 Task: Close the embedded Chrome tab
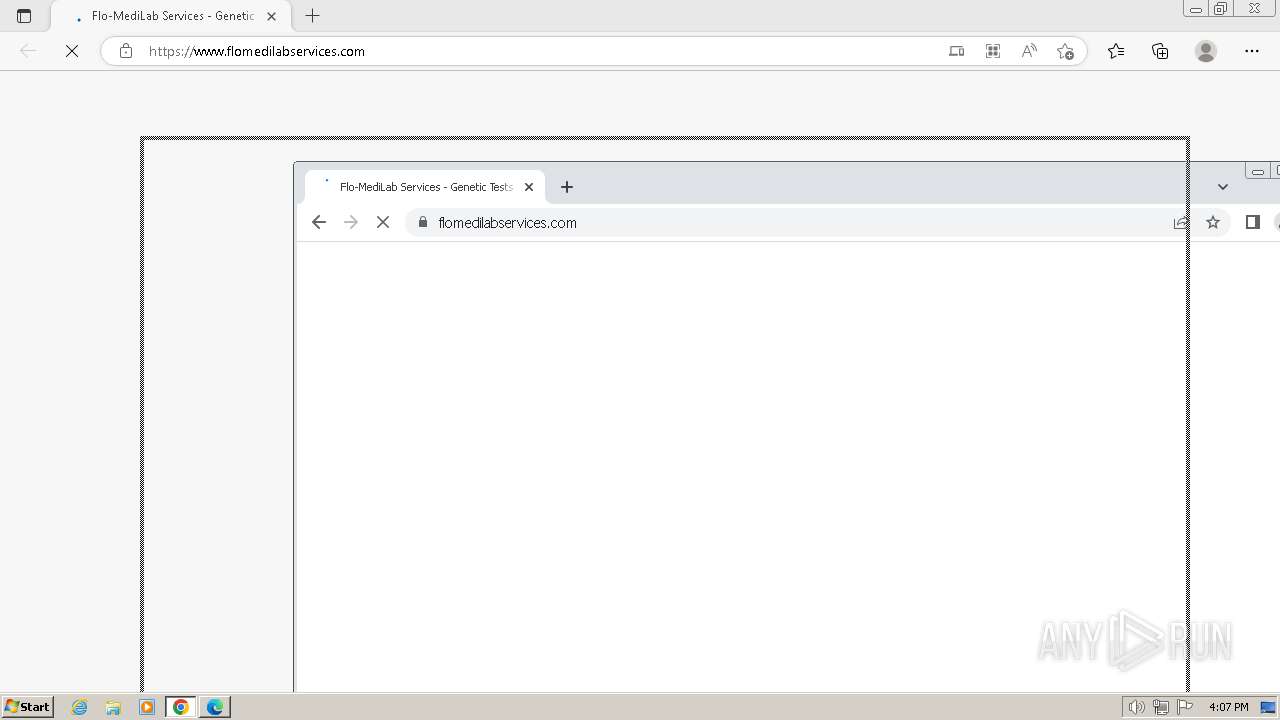pos(529,187)
